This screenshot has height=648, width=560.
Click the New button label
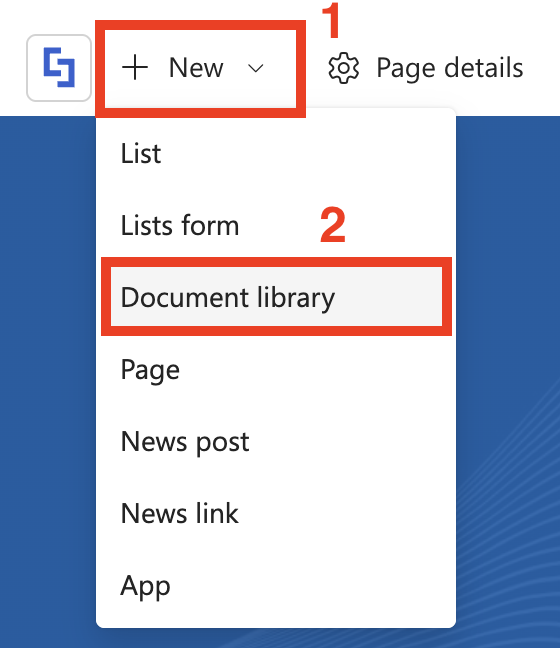click(x=196, y=68)
